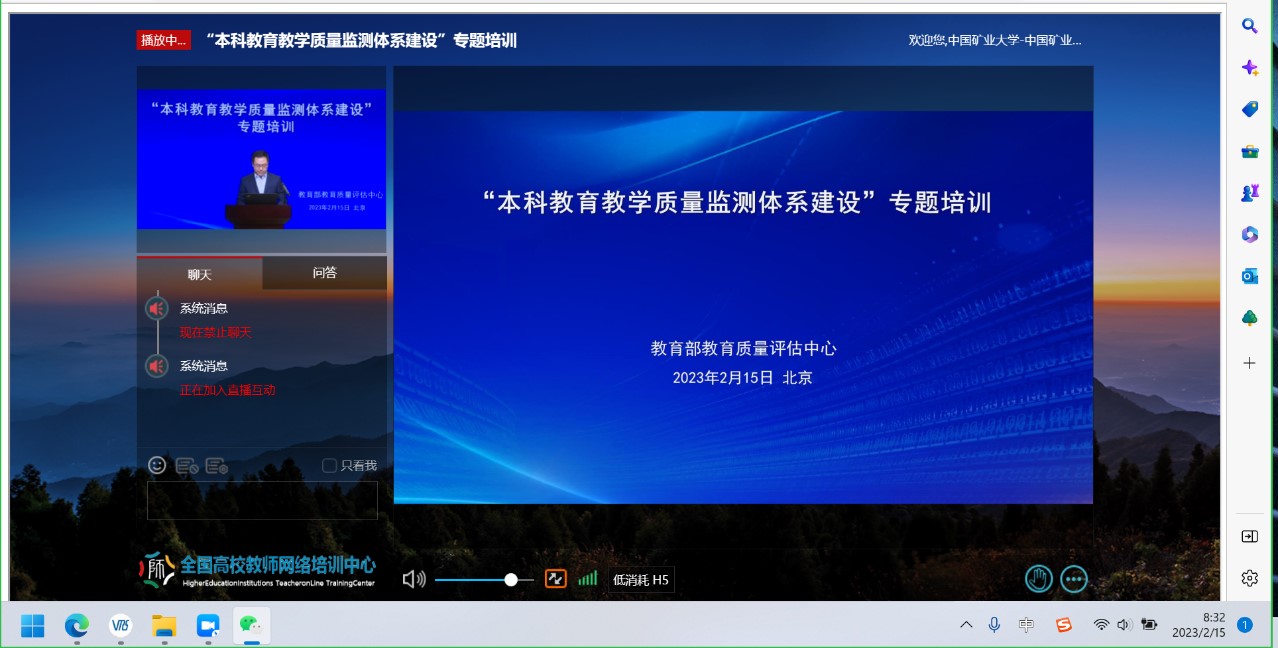
Task: Toggle the Chinese input mode indicator 中
Action: (x=1026, y=625)
